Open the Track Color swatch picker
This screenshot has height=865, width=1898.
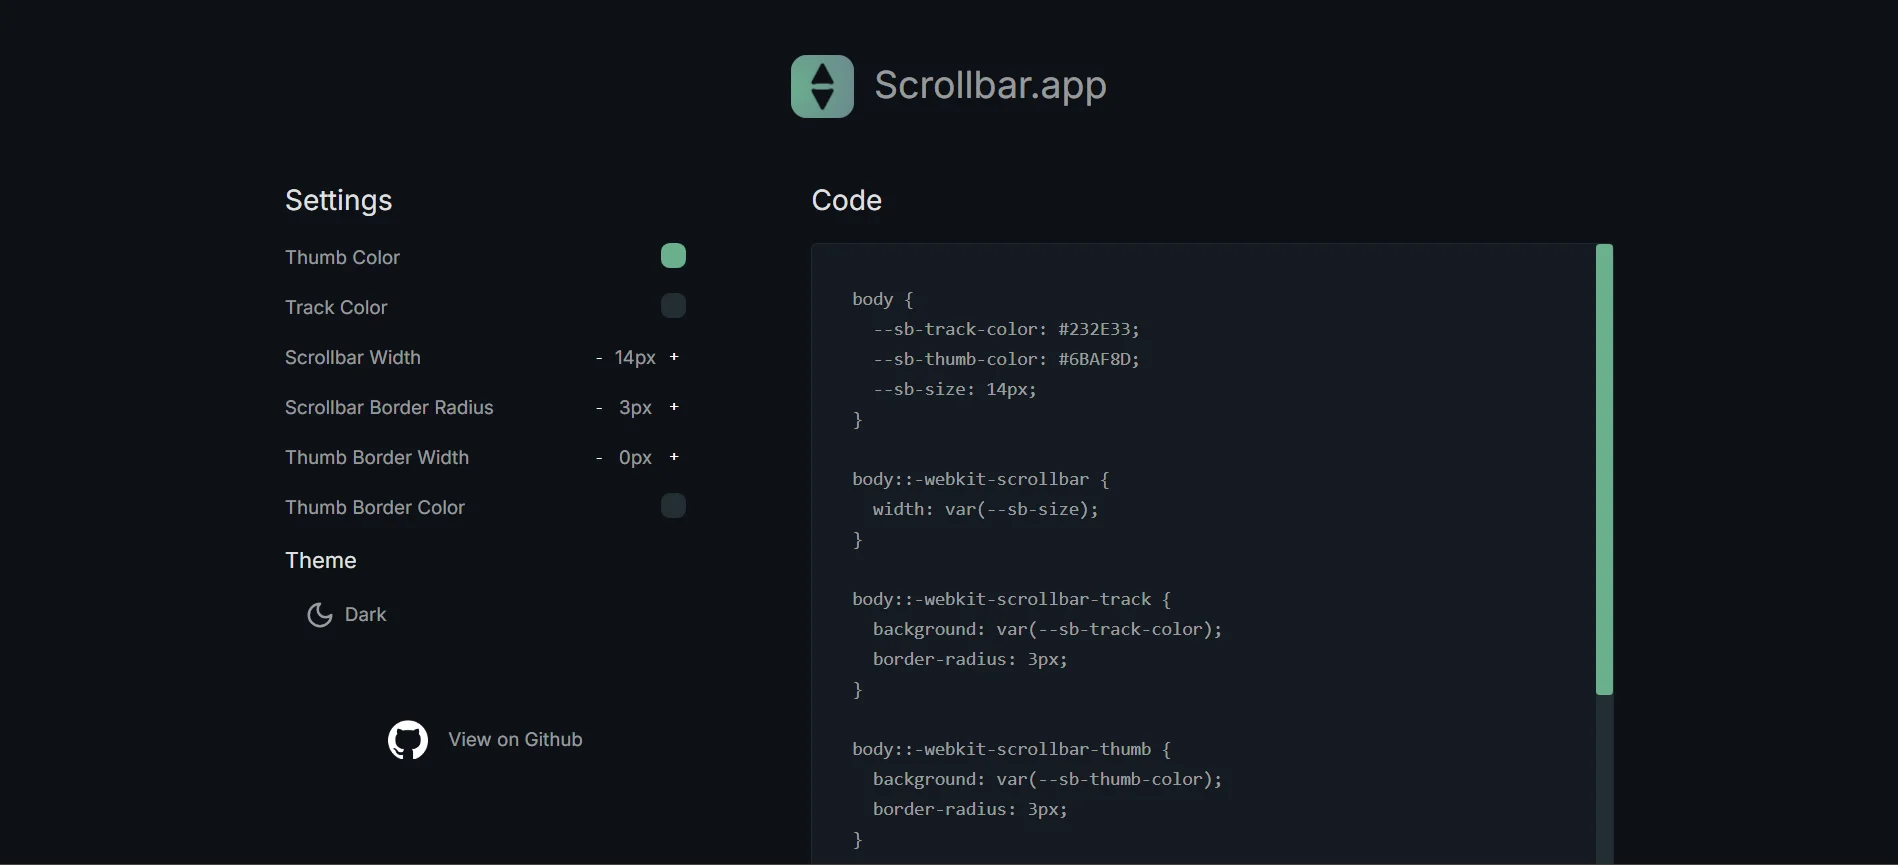673,306
